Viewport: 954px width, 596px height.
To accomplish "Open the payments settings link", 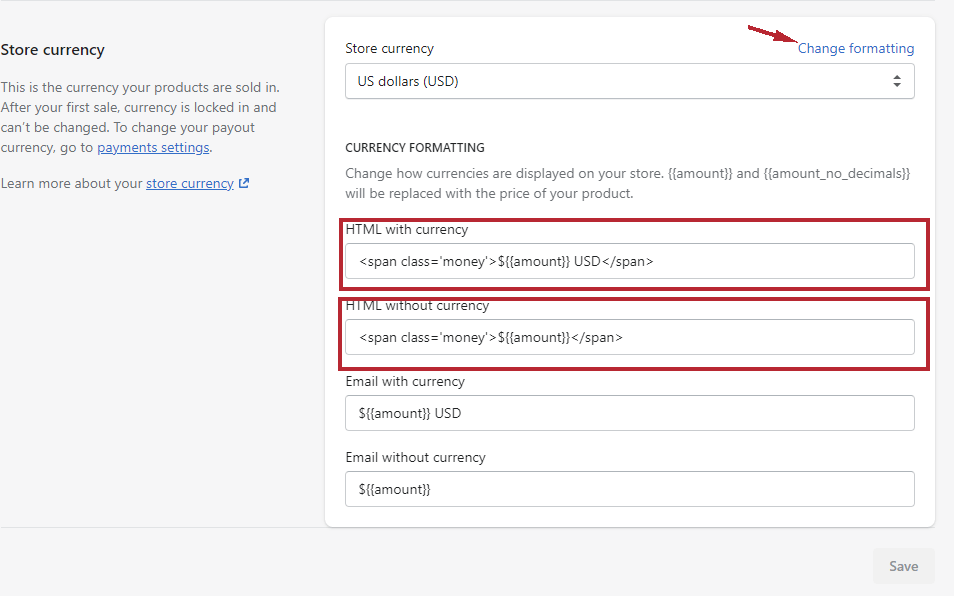I will (x=153, y=147).
